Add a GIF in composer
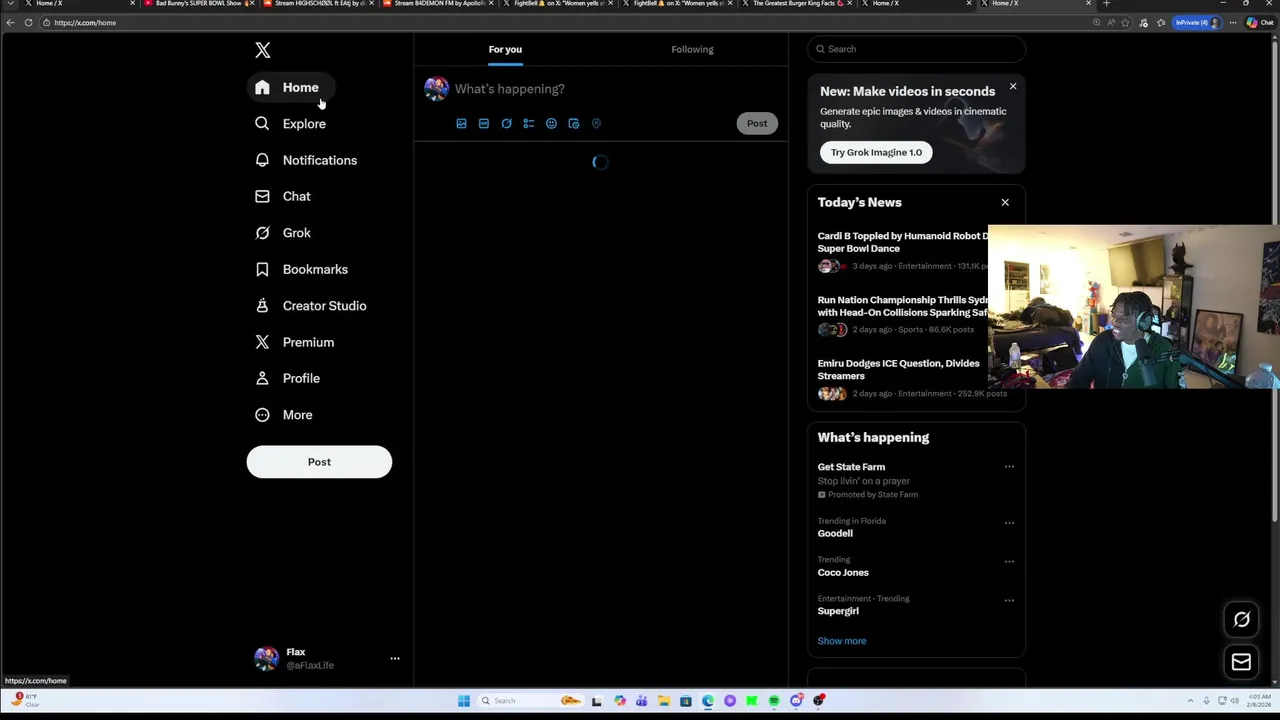 click(484, 124)
